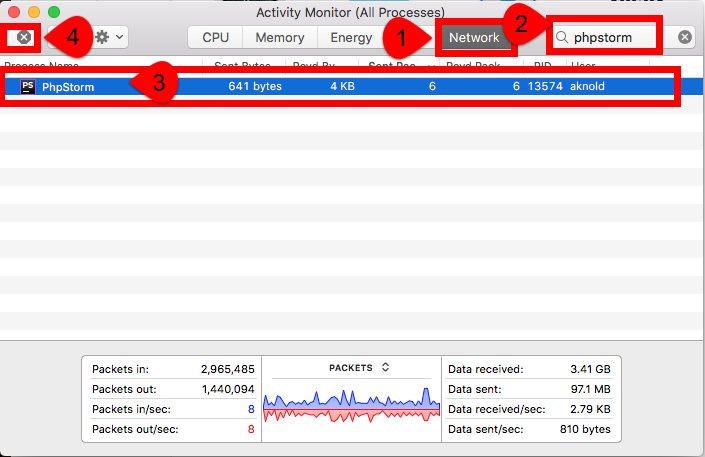705x457 pixels.
Task: Select the Network tab
Action: (474, 37)
